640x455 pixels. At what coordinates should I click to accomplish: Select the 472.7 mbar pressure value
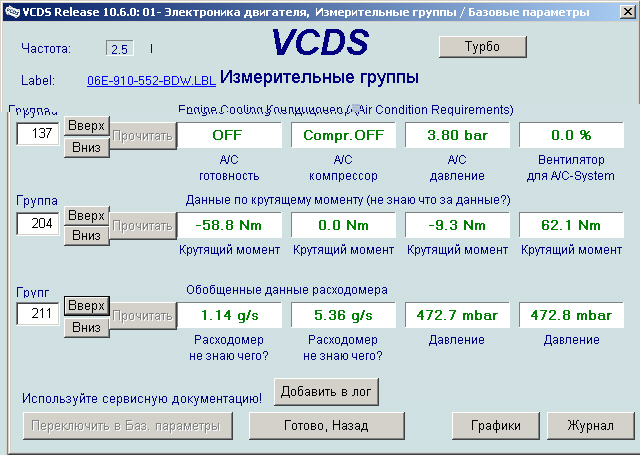[457, 315]
